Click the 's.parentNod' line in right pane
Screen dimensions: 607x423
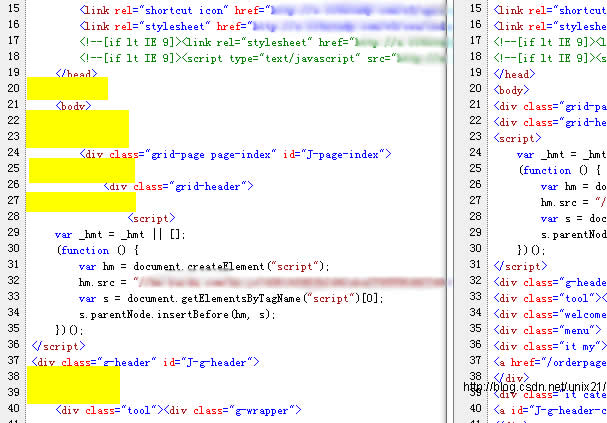tap(574, 235)
